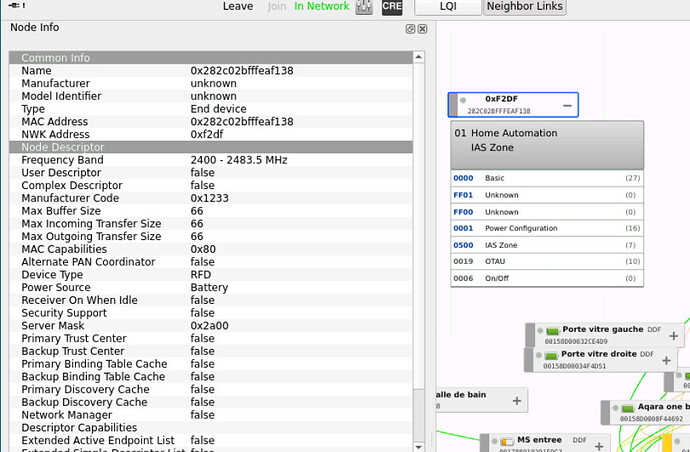690x452 pixels.
Task: Click the In Network status label
Action: click(x=322, y=6)
